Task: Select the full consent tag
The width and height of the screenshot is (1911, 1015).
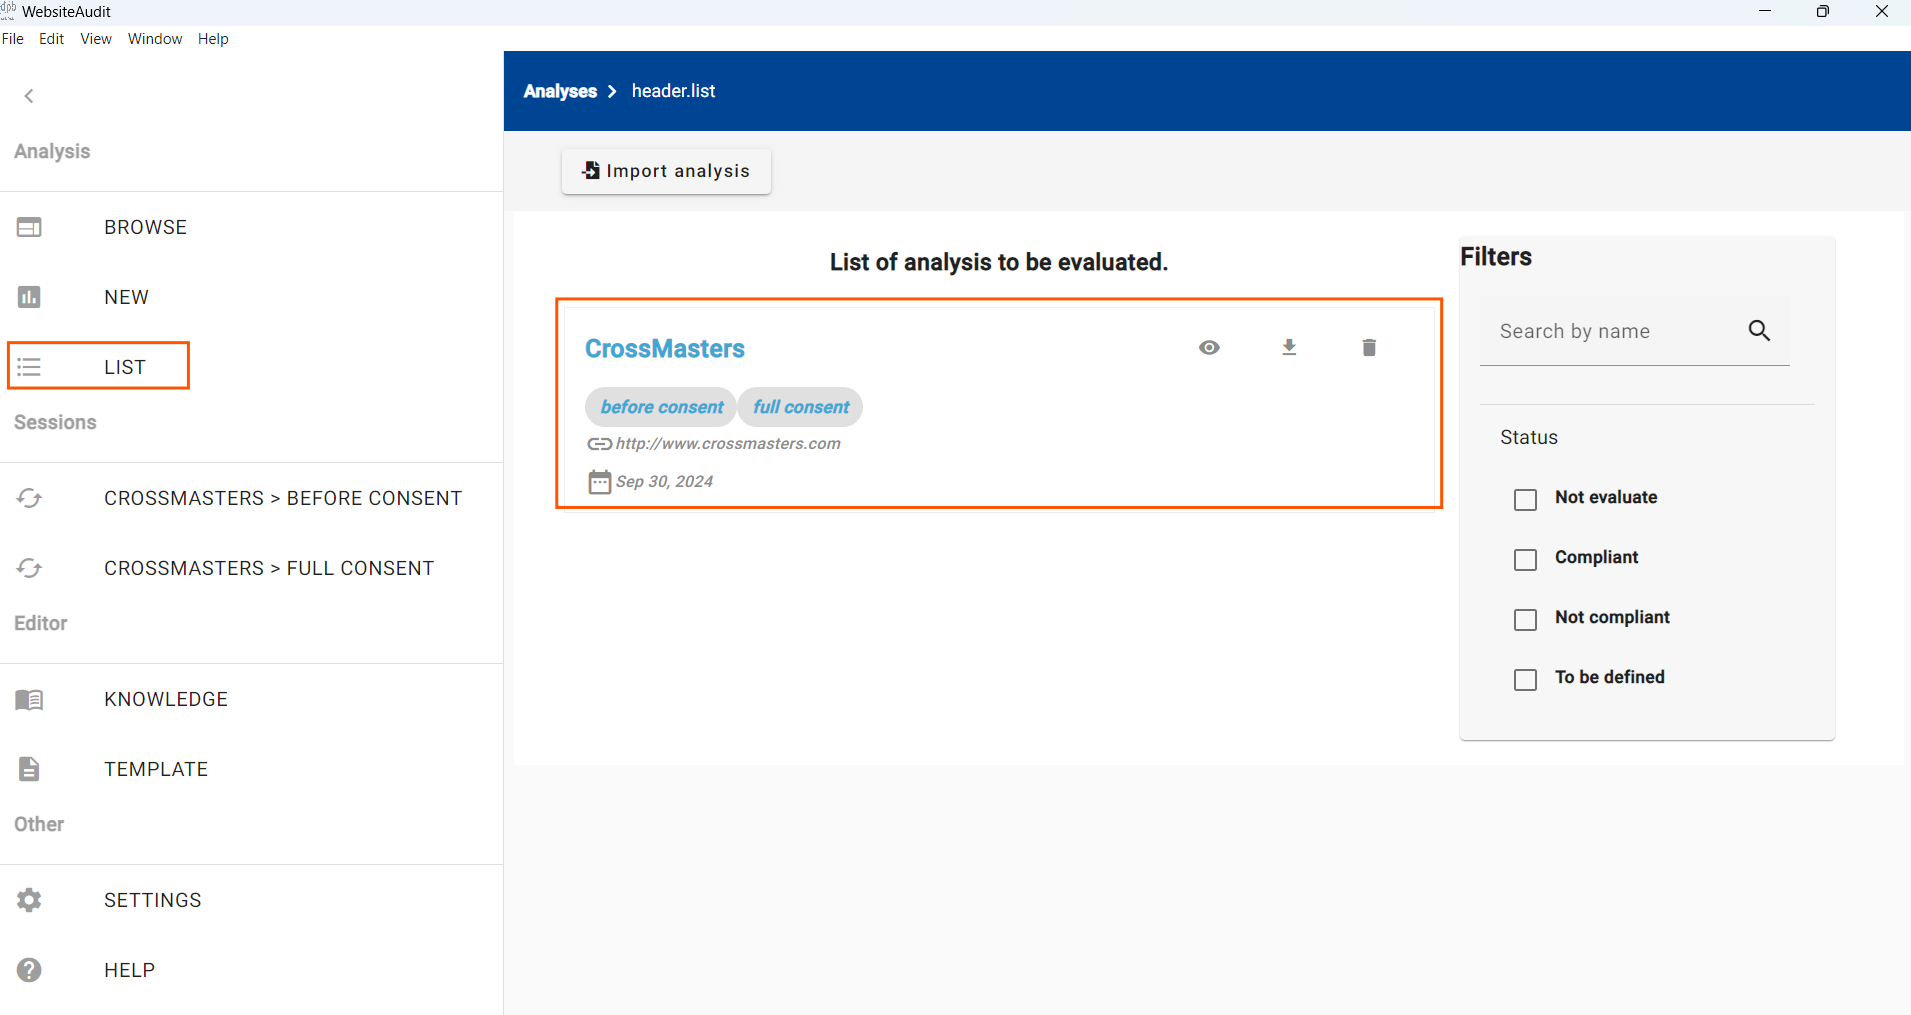Action: pyautogui.click(x=800, y=407)
